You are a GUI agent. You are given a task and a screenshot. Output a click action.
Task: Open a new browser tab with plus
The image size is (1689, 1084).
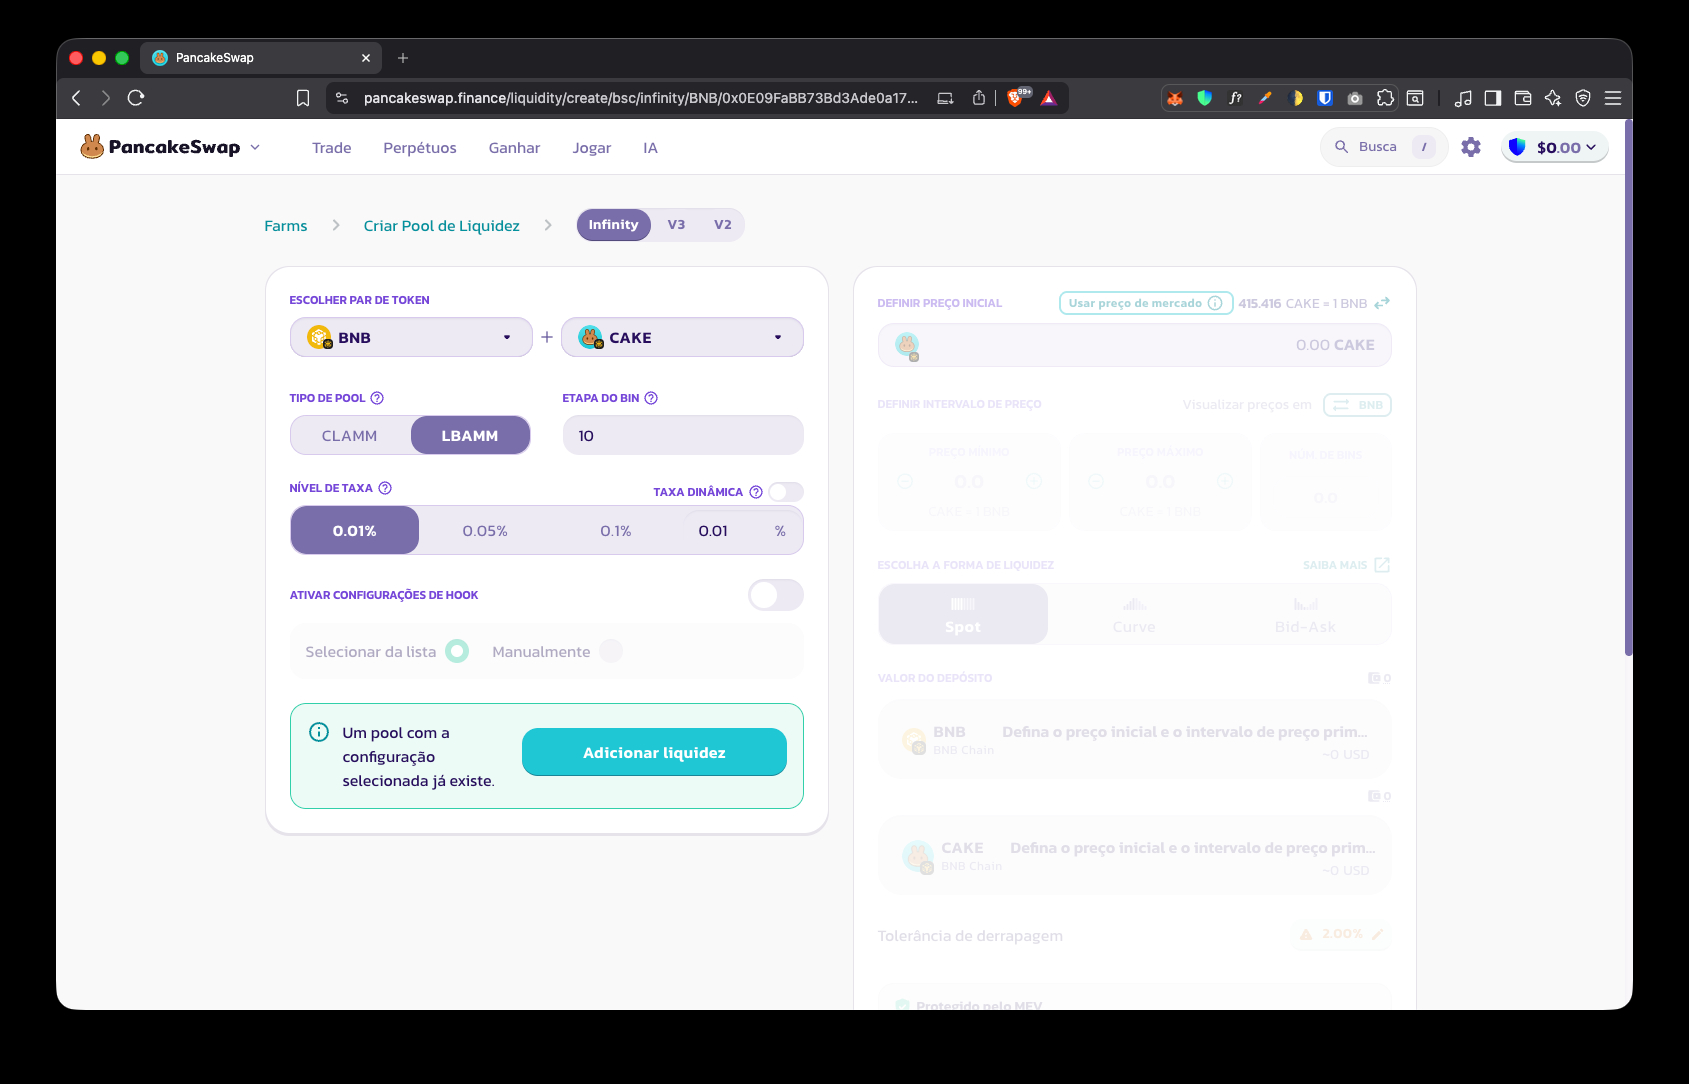[x=403, y=58]
